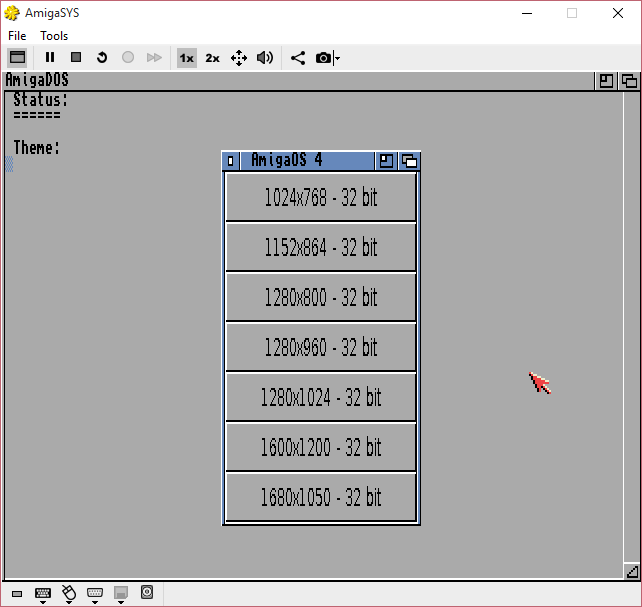
Task: Click the AmigaDOS window vertical scrollbar
Action: tap(632, 327)
